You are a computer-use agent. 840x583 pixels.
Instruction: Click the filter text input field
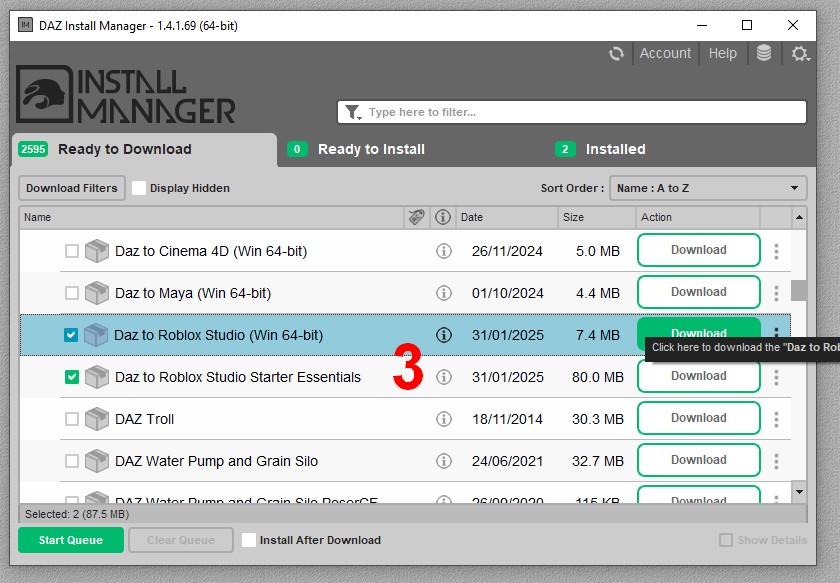(x=572, y=112)
